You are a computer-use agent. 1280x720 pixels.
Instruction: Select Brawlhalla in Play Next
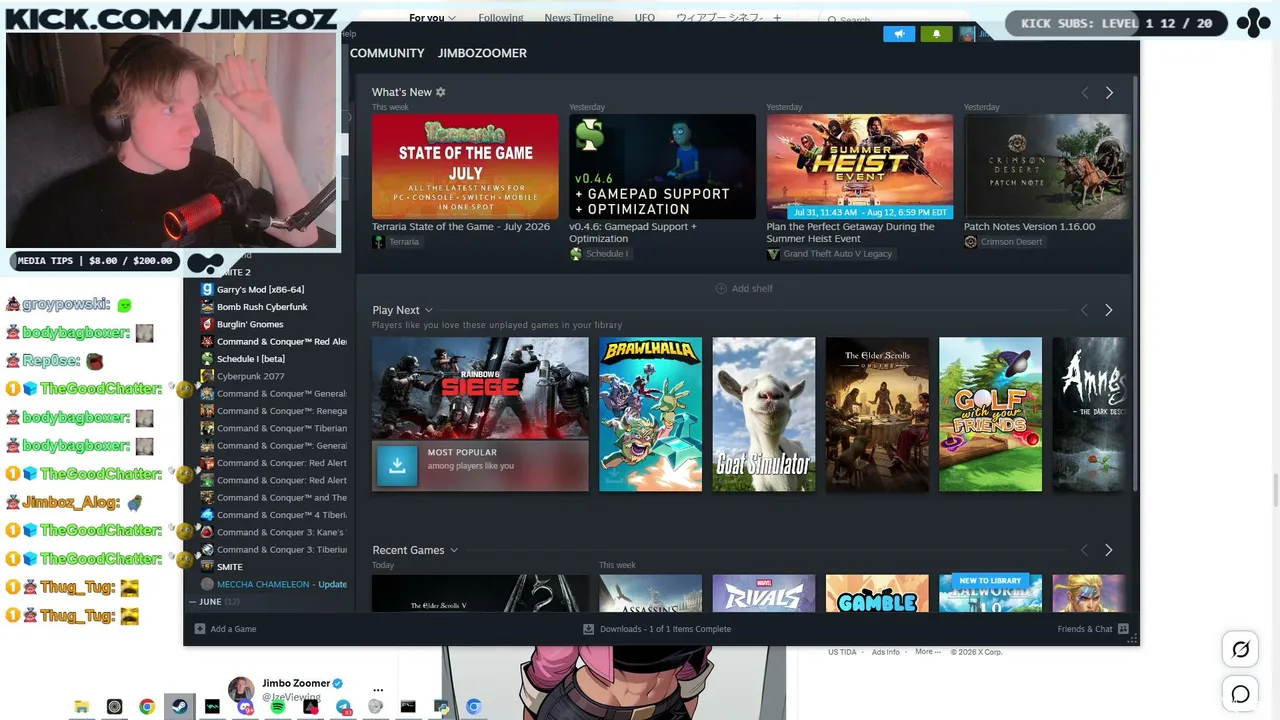pyautogui.click(x=650, y=414)
